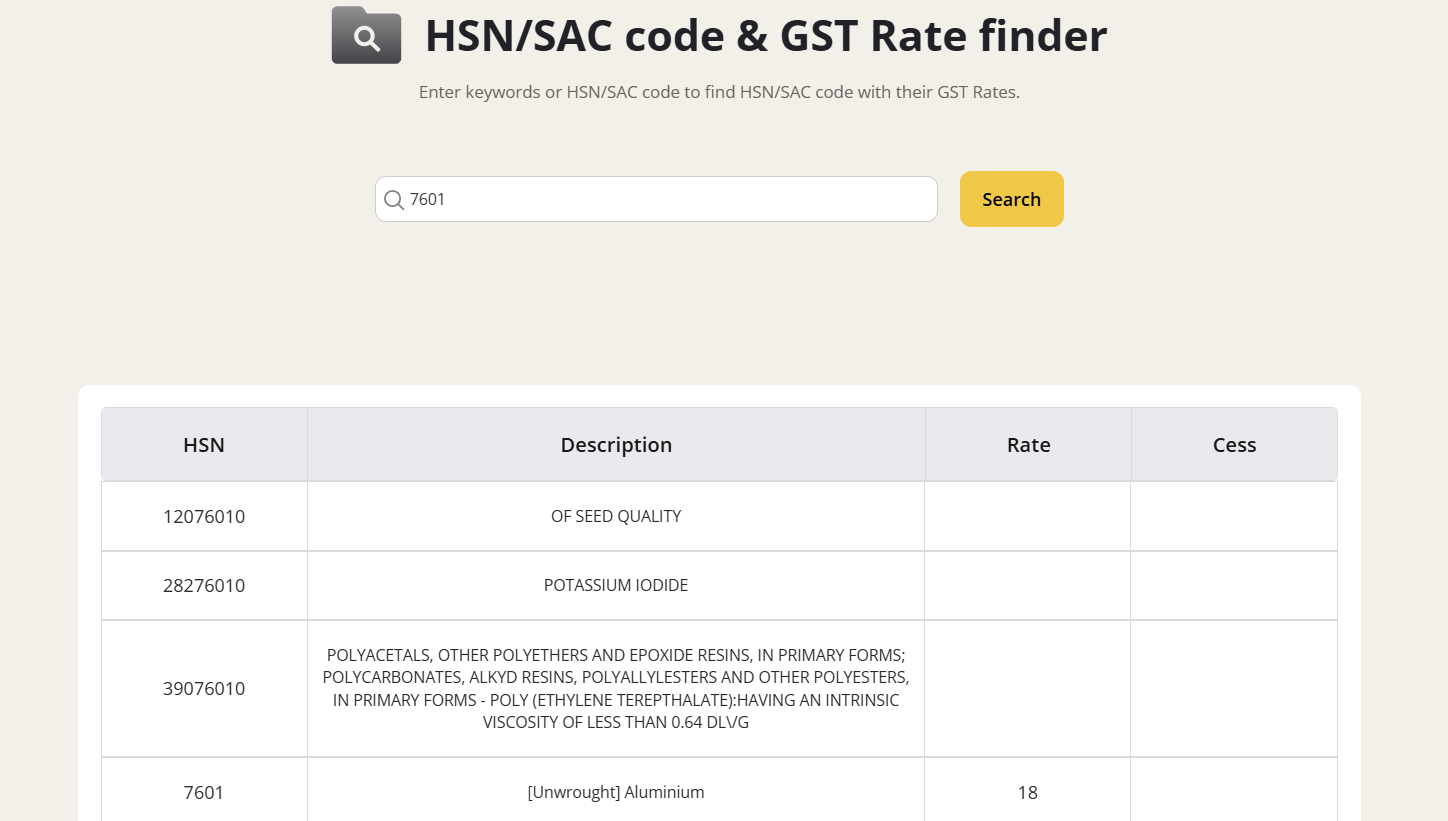Click the HSN column header
This screenshot has height=821, width=1448.
(x=204, y=445)
